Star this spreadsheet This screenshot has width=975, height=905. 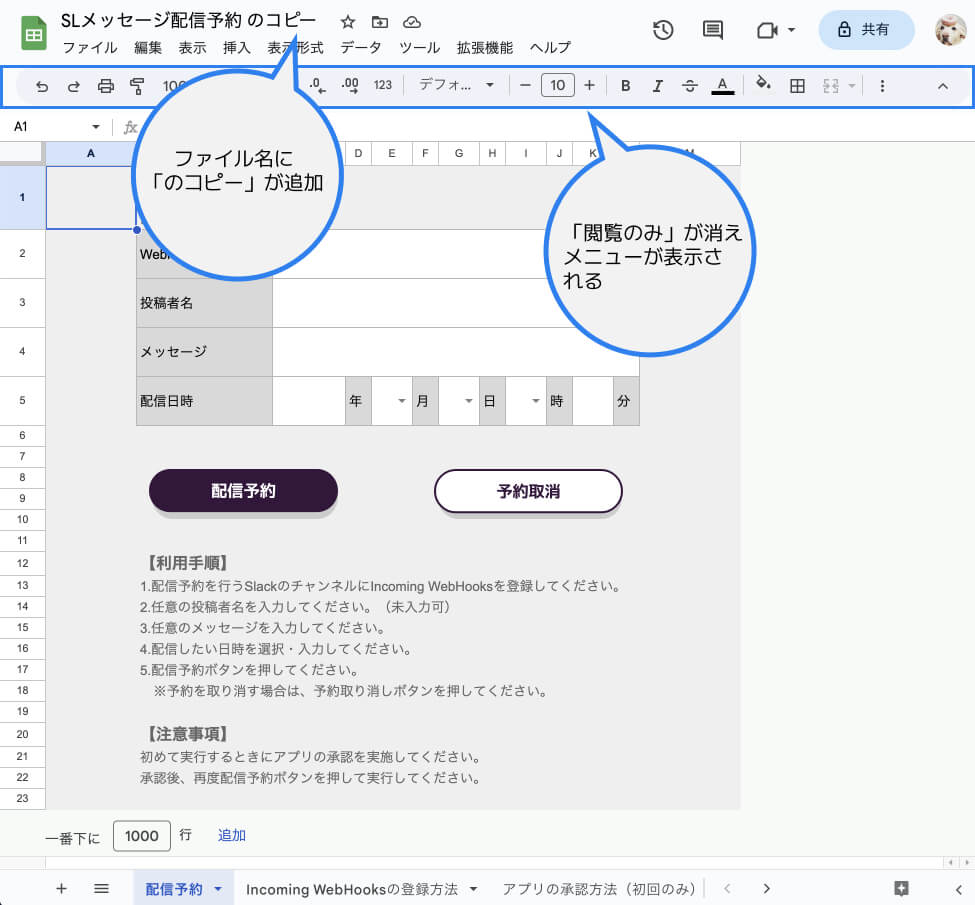[348, 22]
